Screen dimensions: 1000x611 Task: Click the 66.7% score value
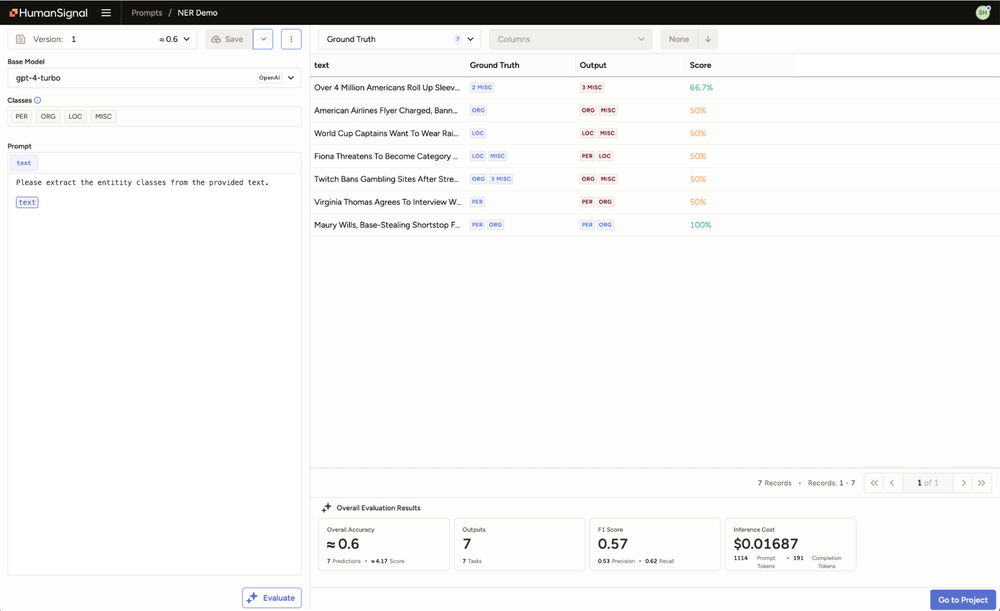701,87
